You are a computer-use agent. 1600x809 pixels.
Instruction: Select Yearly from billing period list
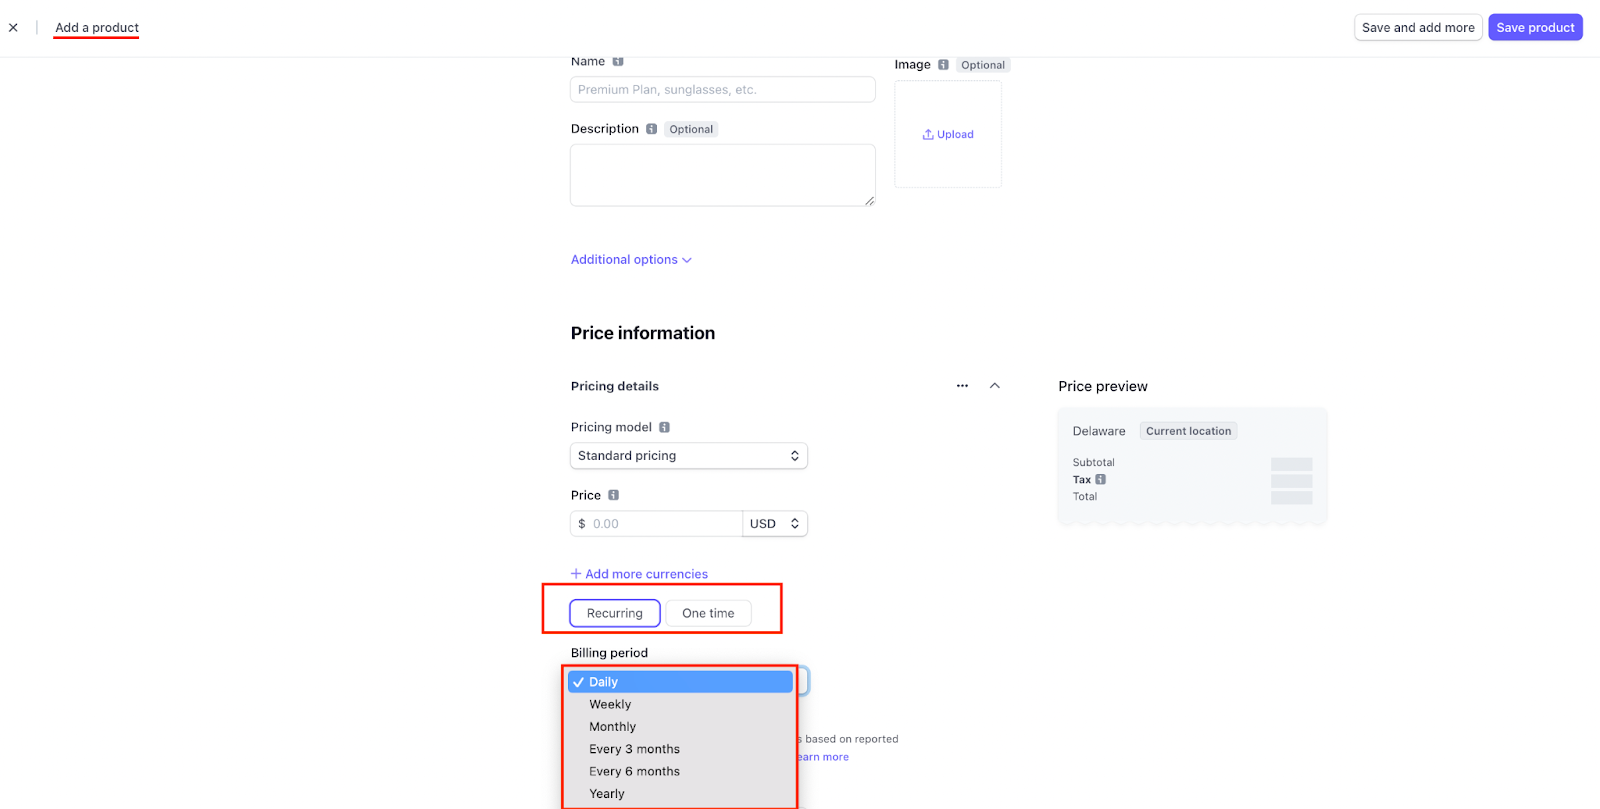tap(606, 794)
